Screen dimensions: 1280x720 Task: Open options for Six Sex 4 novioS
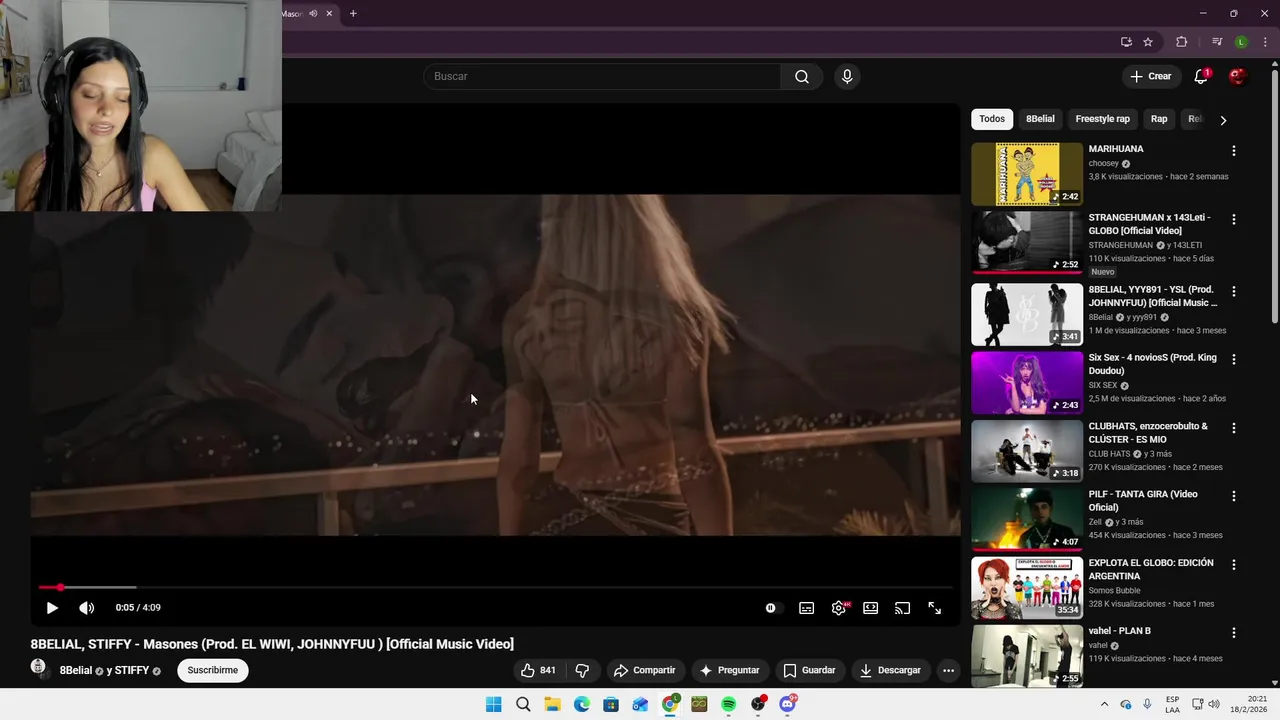click(1233, 359)
